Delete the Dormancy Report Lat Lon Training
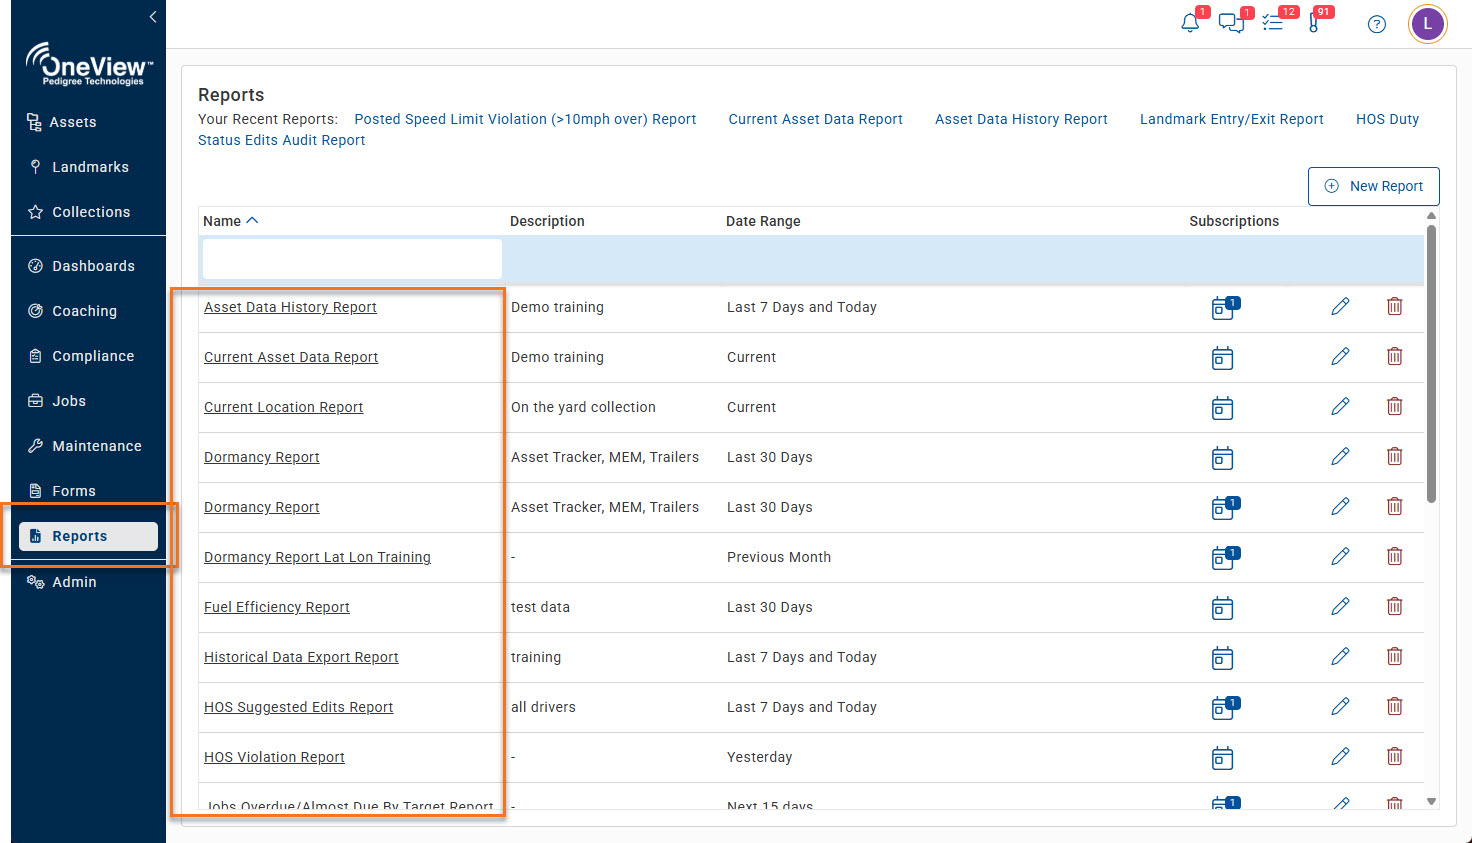This screenshot has width=1472, height=843. [x=1394, y=556]
